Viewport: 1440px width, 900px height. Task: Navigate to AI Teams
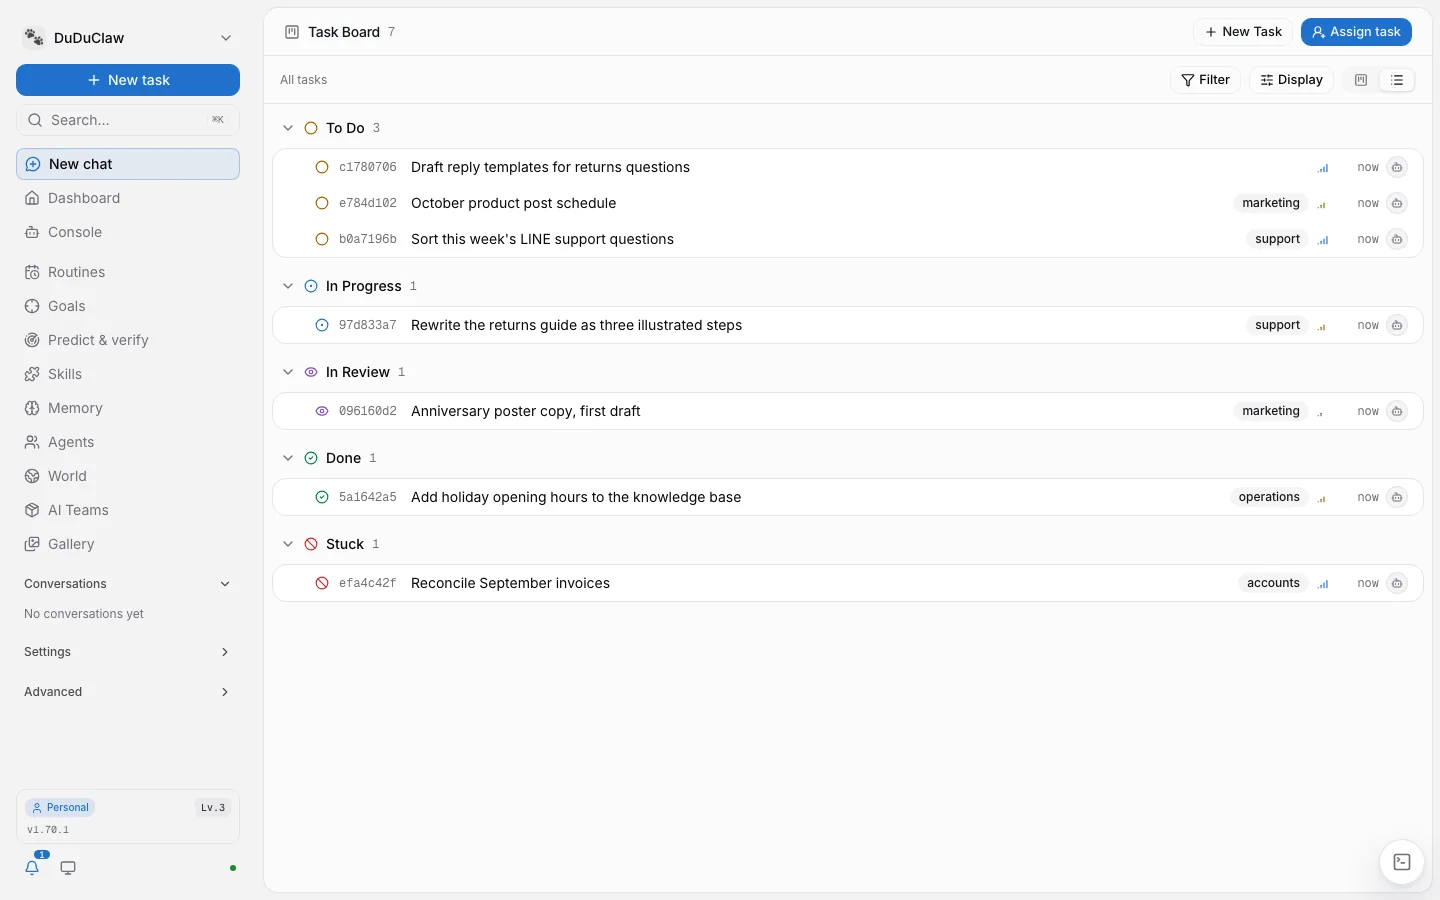click(x=128, y=510)
